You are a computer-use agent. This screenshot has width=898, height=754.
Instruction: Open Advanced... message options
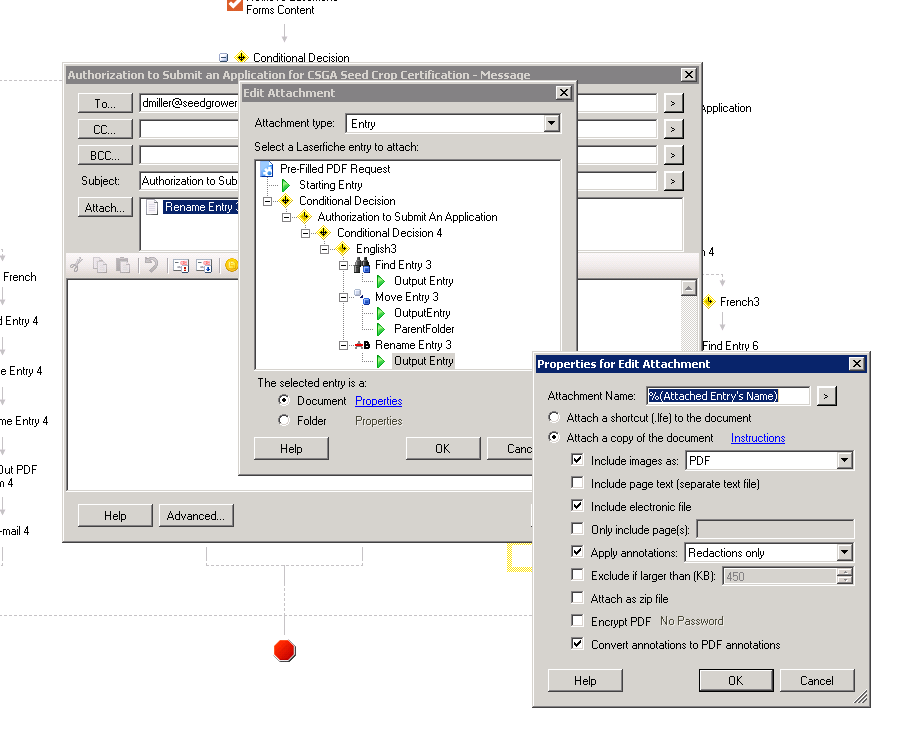196,515
